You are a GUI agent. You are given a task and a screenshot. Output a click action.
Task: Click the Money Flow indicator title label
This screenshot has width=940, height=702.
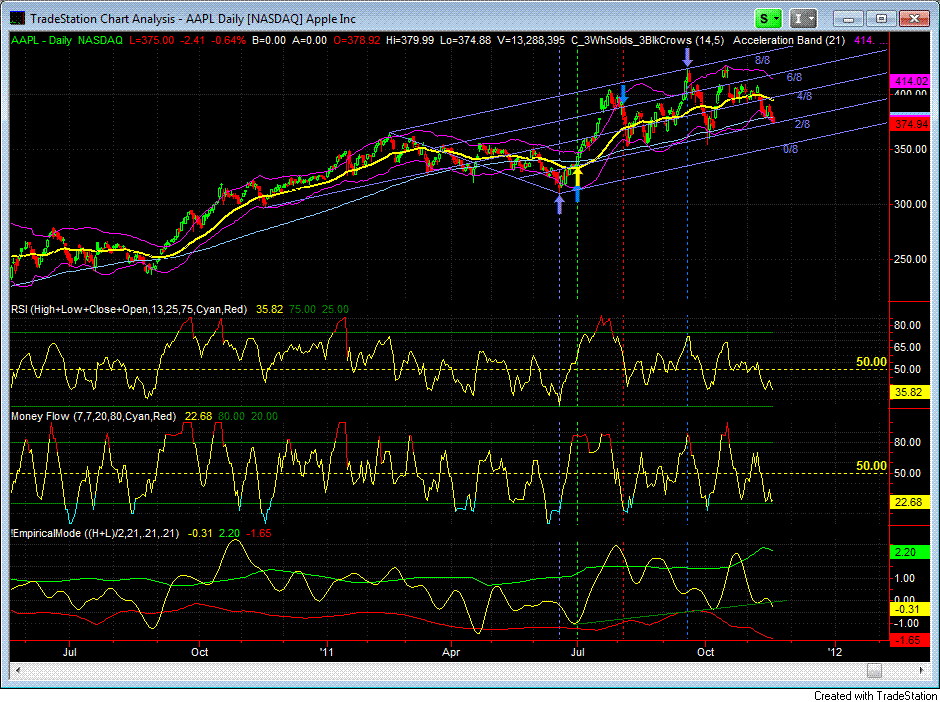[x=94, y=416]
